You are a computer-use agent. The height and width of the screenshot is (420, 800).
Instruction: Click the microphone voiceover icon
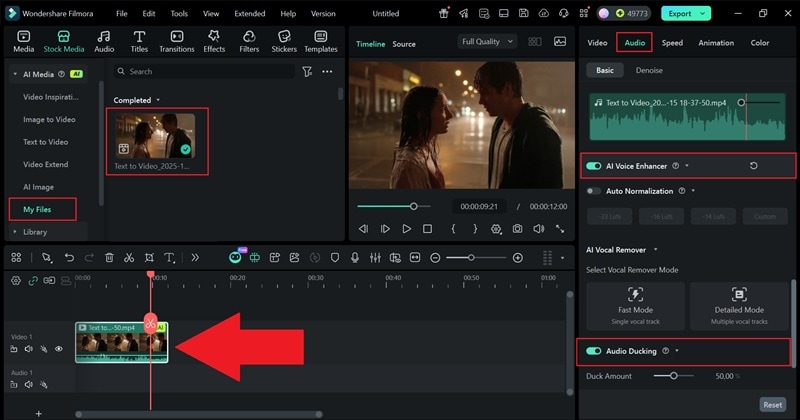pyautogui.click(x=355, y=258)
